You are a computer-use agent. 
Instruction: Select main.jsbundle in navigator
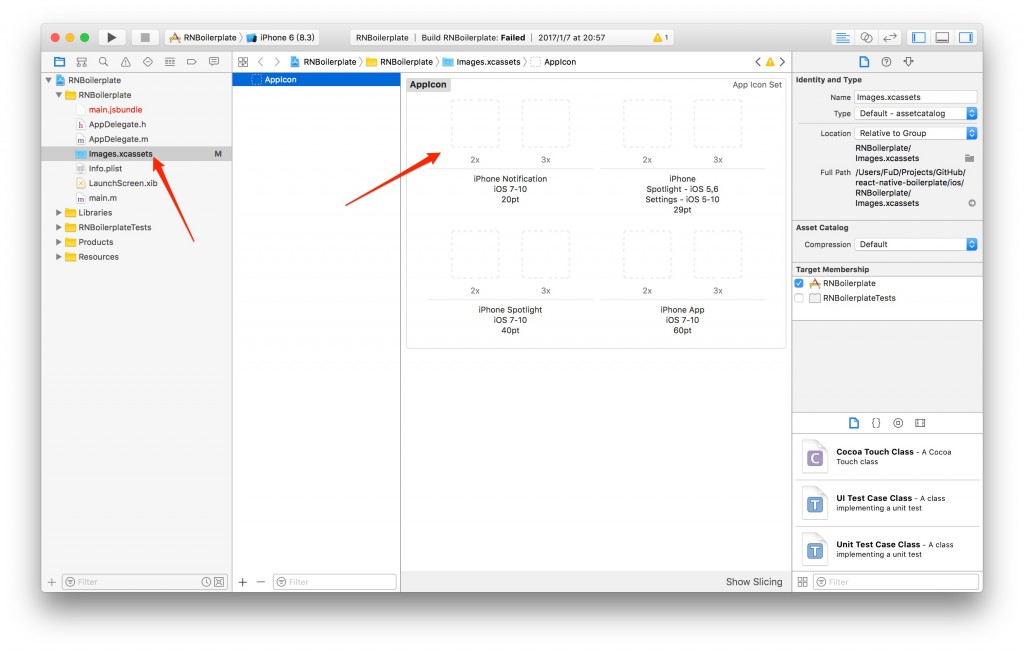[x=115, y=110]
